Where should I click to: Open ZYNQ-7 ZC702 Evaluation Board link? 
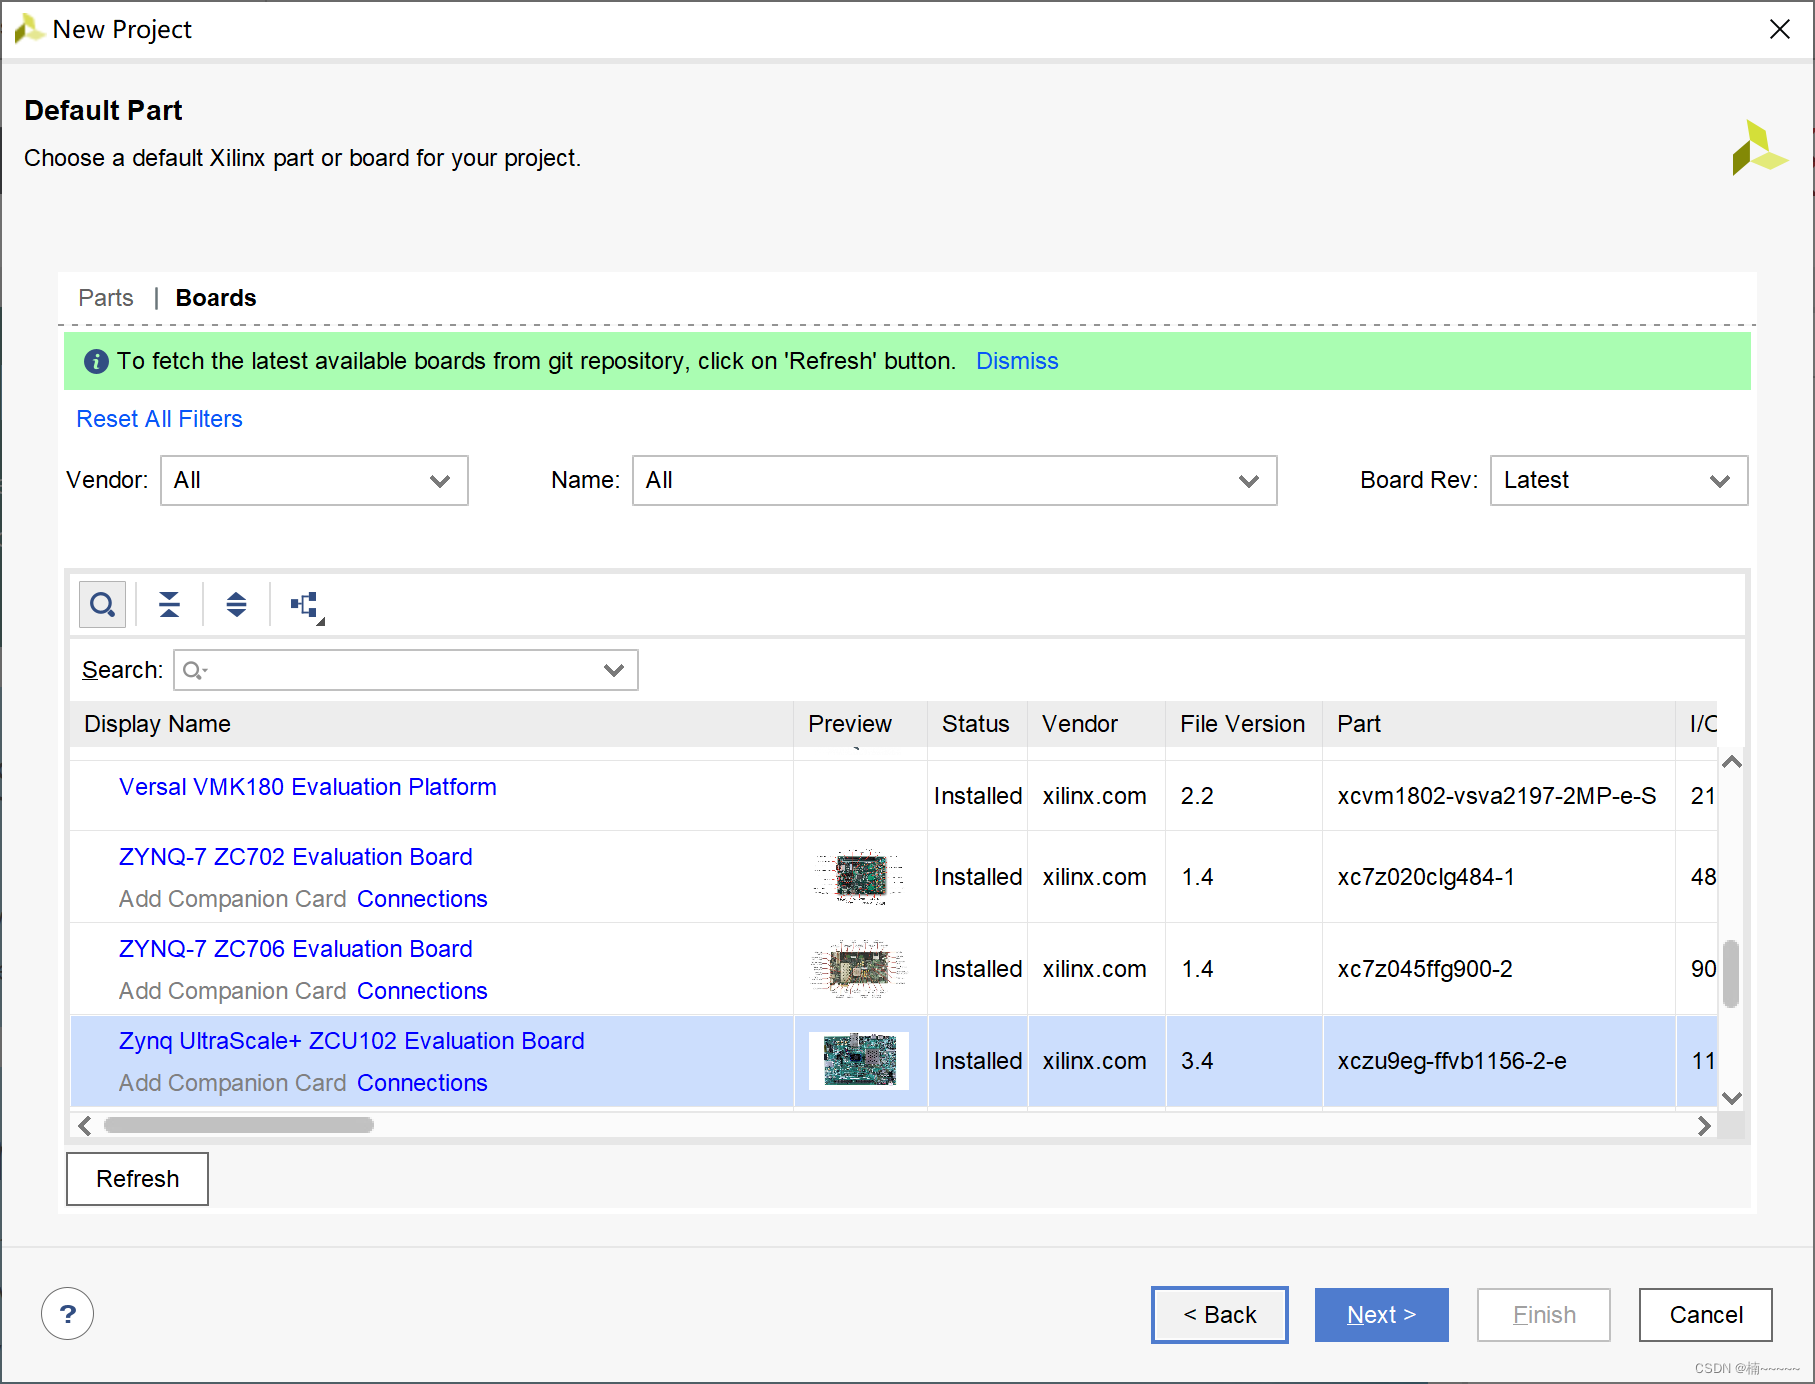pyautogui.click(x=296, y=857)
